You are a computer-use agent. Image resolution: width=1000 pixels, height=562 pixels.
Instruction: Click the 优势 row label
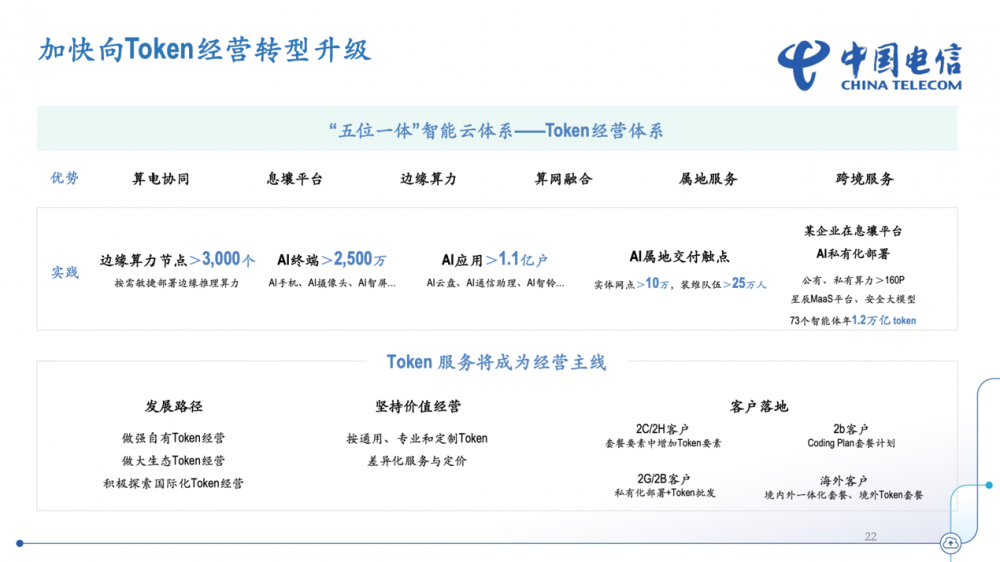point(65,178)
